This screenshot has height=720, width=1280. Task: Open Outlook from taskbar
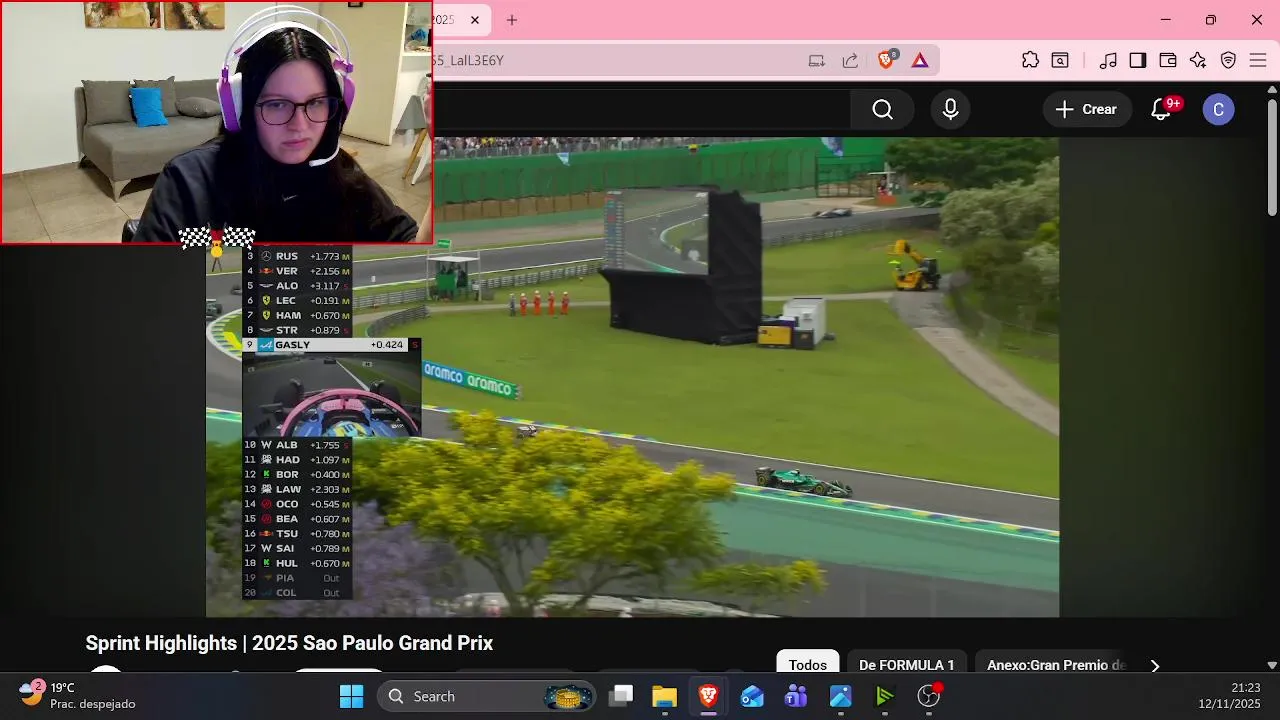pos(752,696)
